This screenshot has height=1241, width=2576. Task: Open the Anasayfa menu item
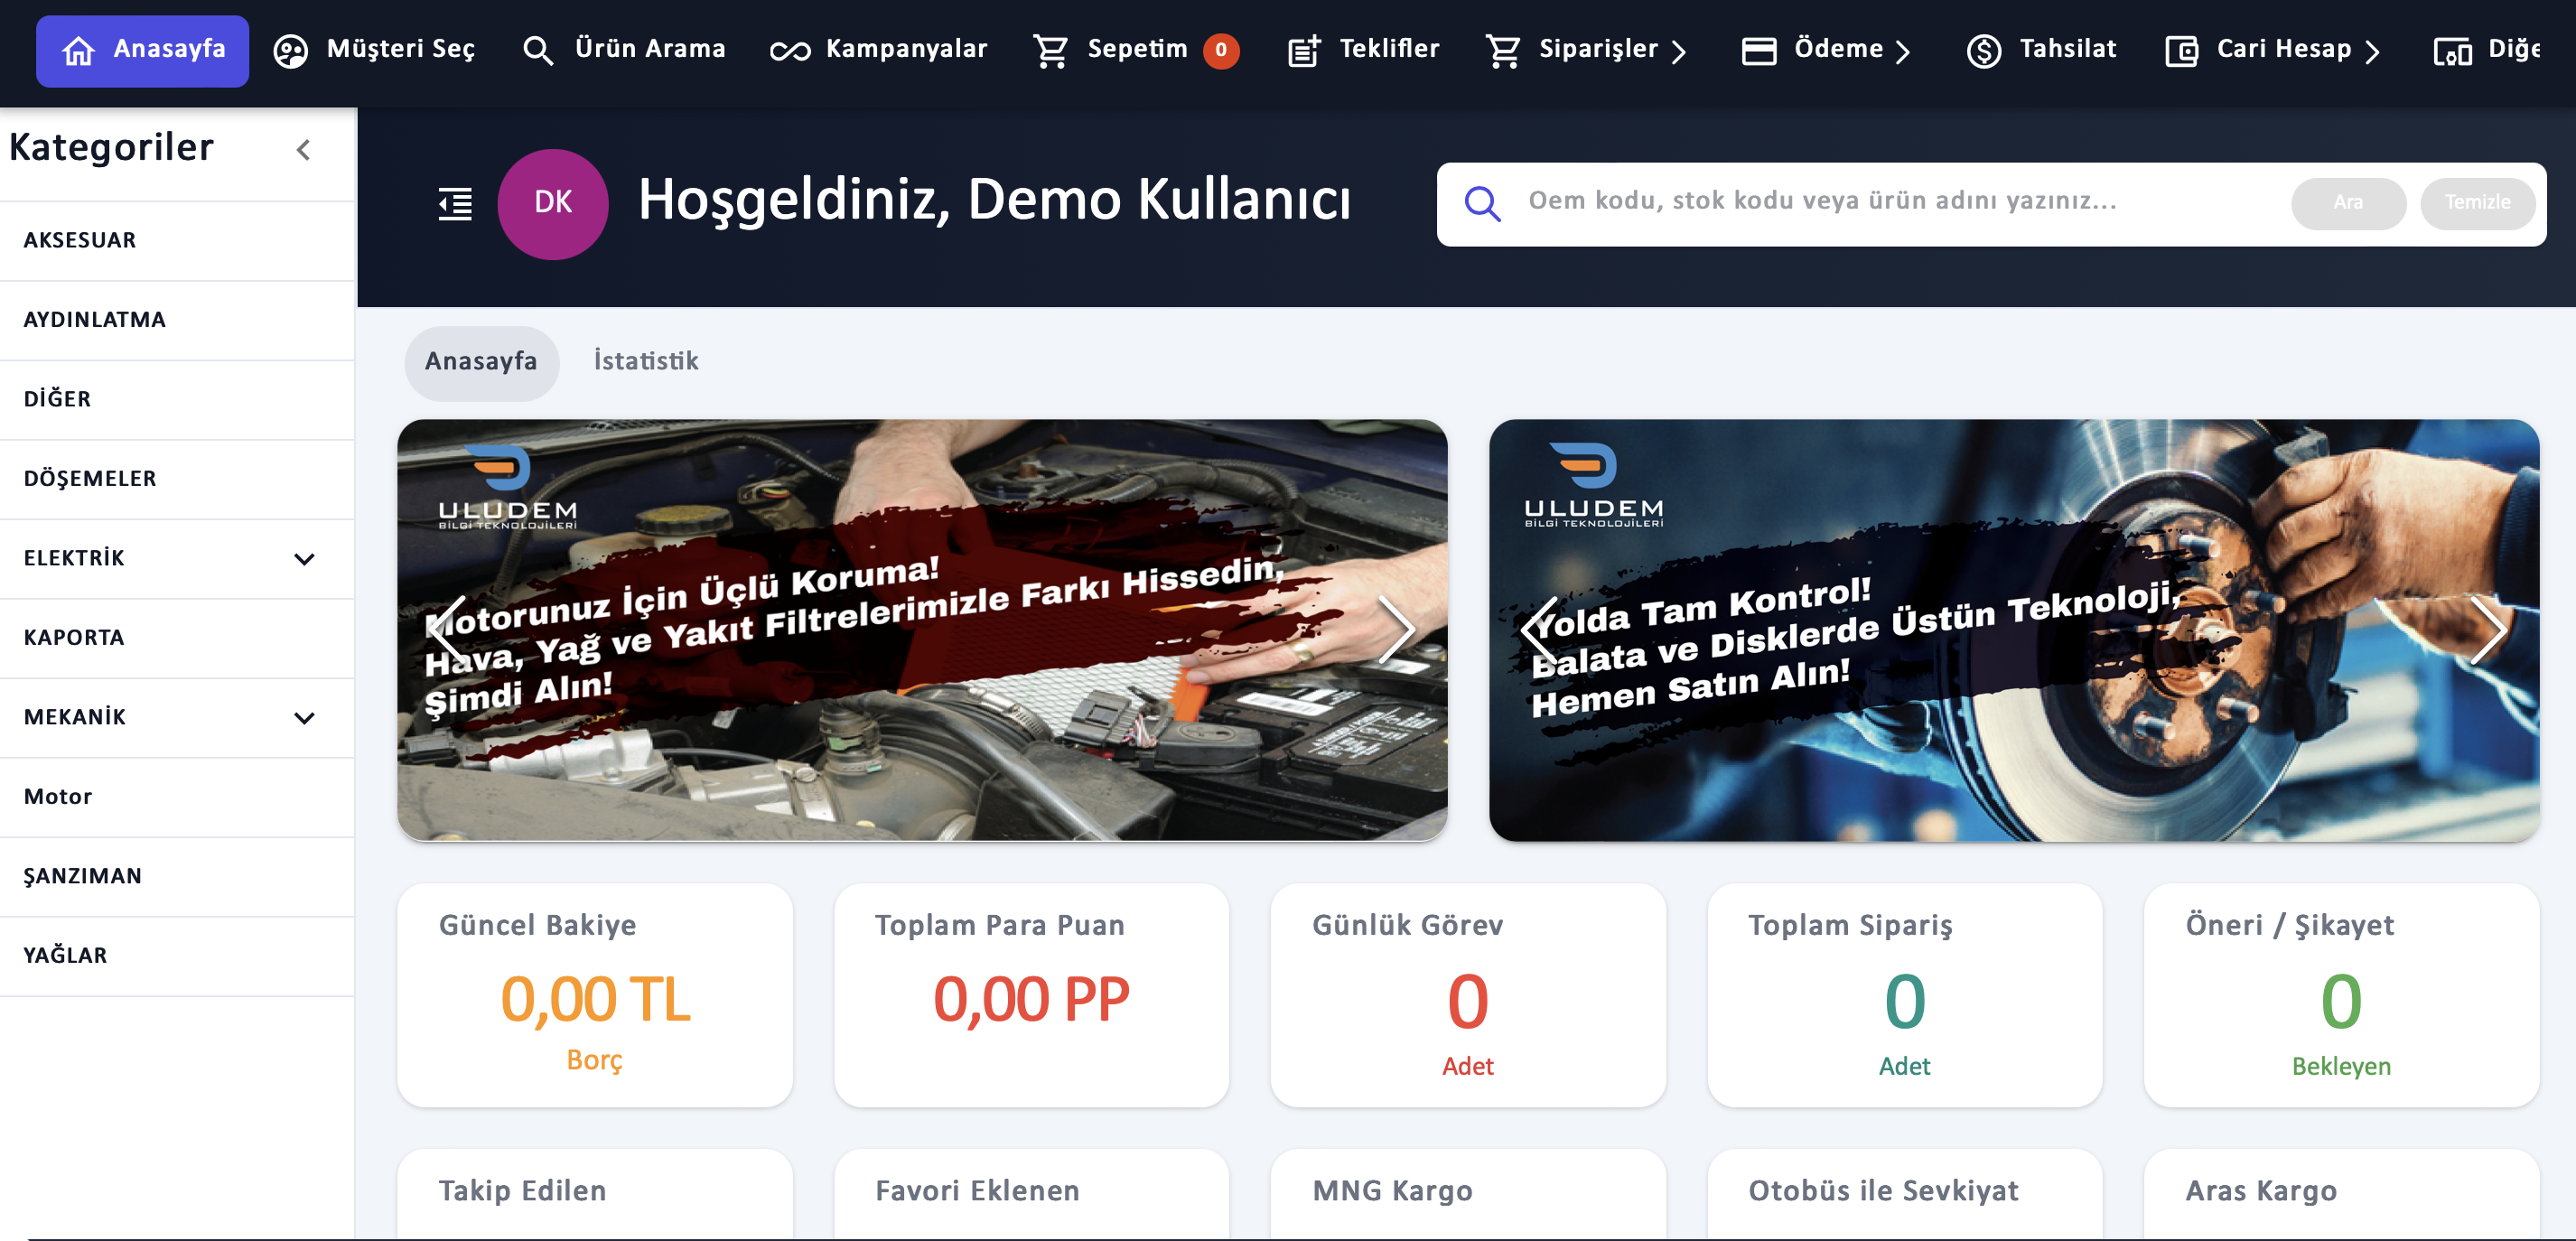point(142,50)
